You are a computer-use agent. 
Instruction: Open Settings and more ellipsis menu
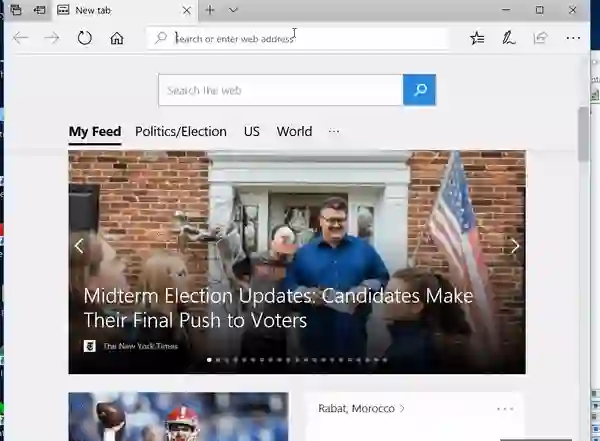(x=573, y=38)
